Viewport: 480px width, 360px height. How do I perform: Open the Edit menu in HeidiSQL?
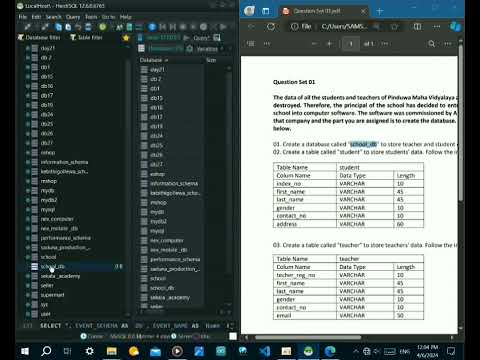(x=36, y=17)
